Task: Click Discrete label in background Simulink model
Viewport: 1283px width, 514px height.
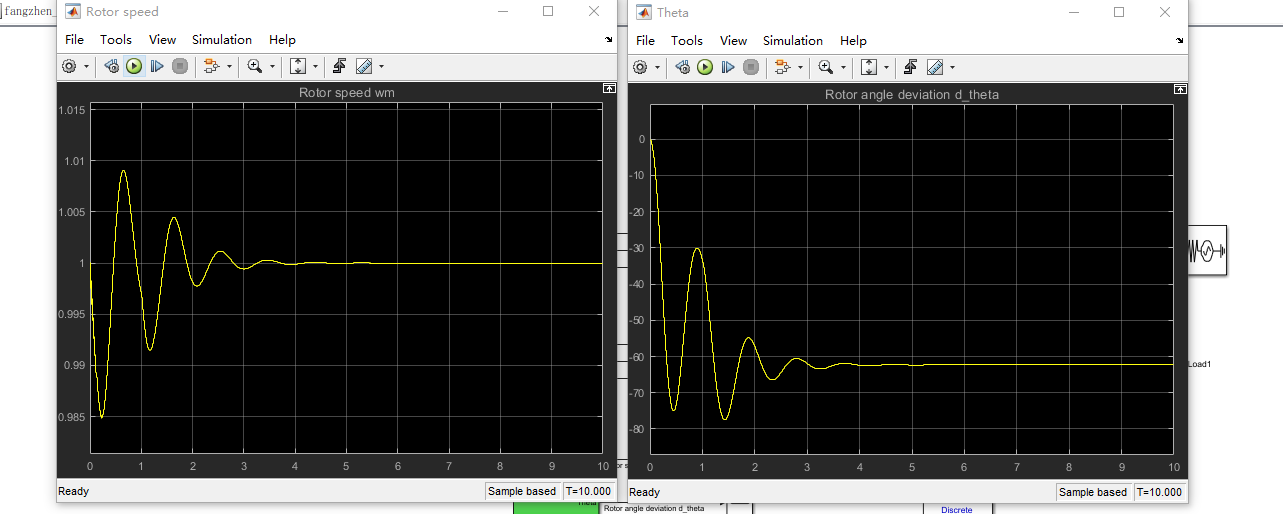Action: pyautogui.click(x=956, y=510)
